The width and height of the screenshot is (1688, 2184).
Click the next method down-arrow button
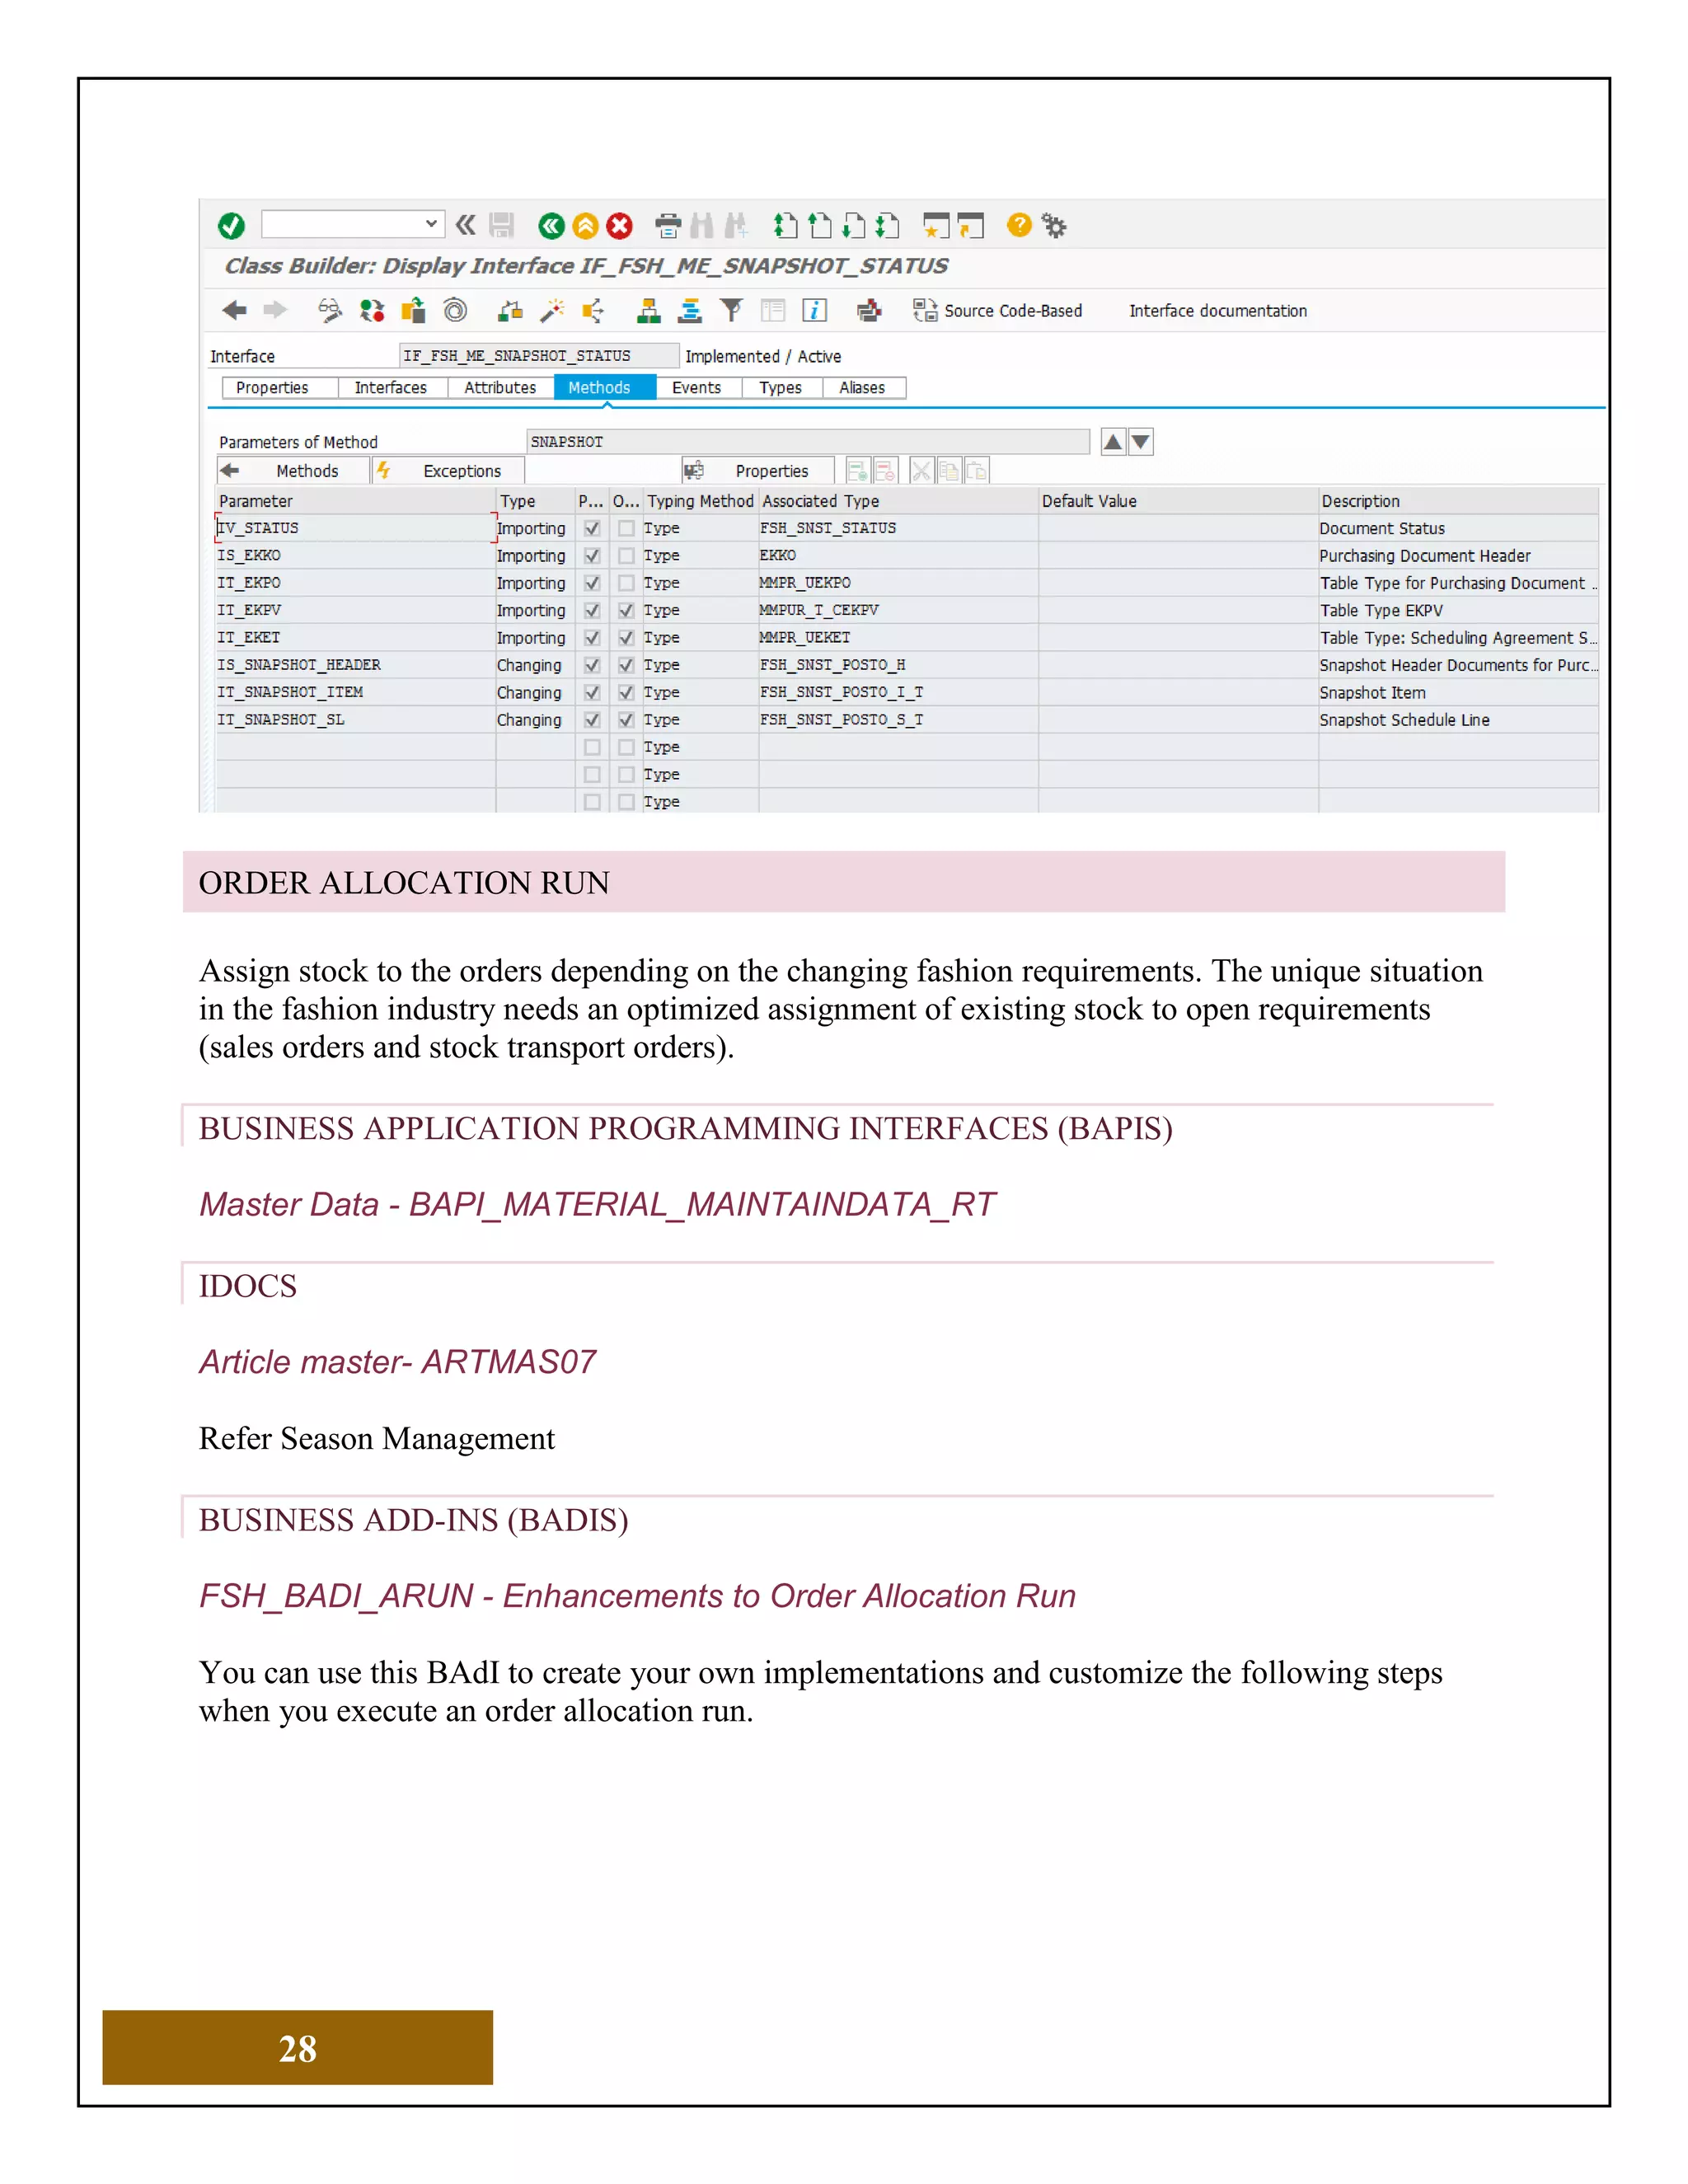(1141, 442)
